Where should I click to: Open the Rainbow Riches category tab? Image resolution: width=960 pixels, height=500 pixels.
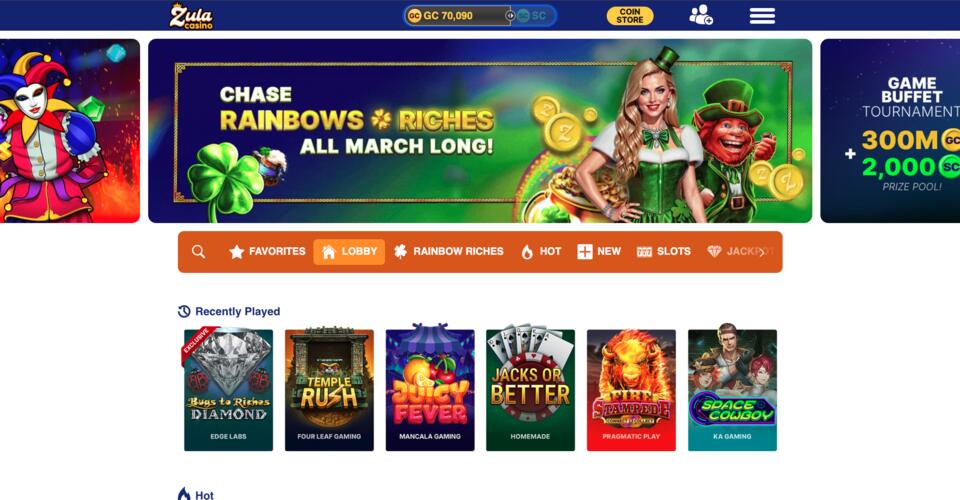click(449, 252)
